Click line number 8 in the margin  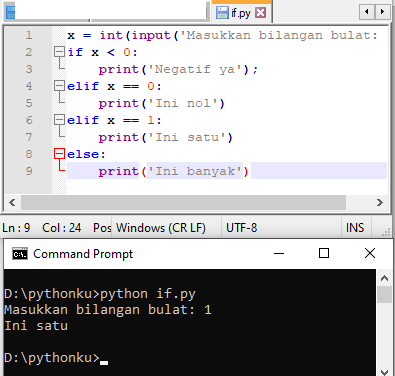(29, 154)
